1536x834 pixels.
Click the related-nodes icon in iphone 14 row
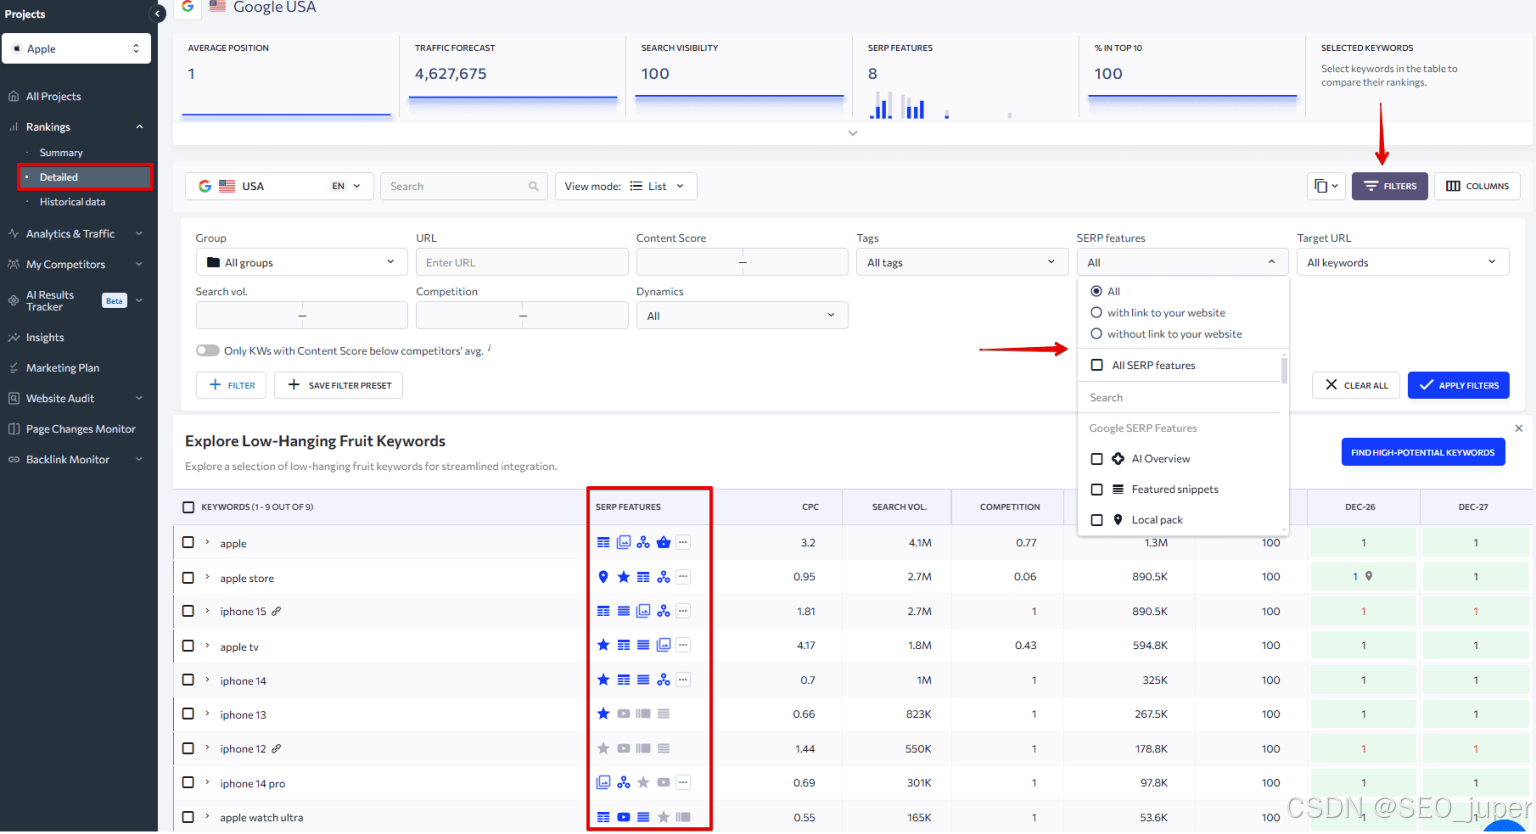663,680
